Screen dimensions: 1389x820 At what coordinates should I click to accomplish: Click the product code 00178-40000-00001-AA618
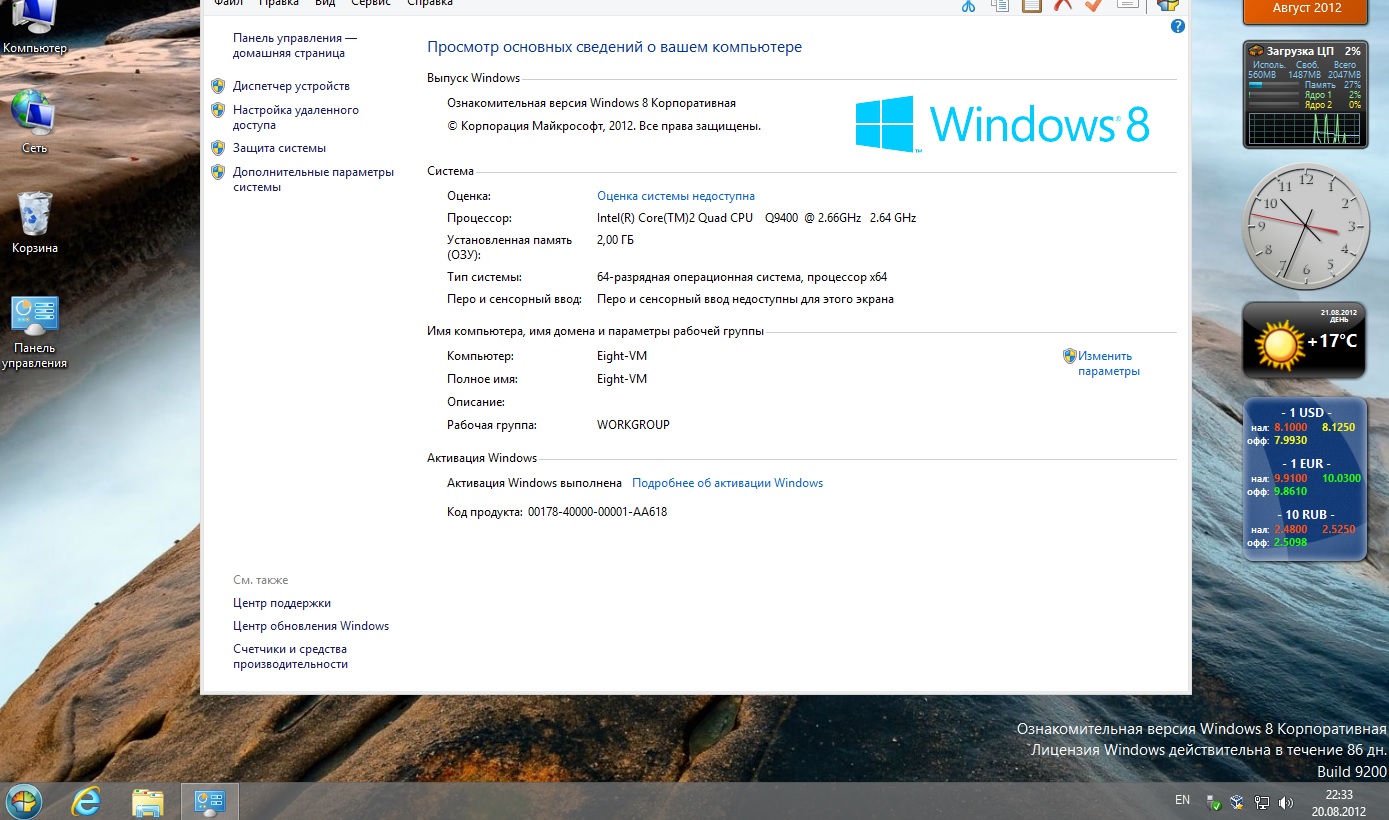pyautogui.click(x=597, y=512)
